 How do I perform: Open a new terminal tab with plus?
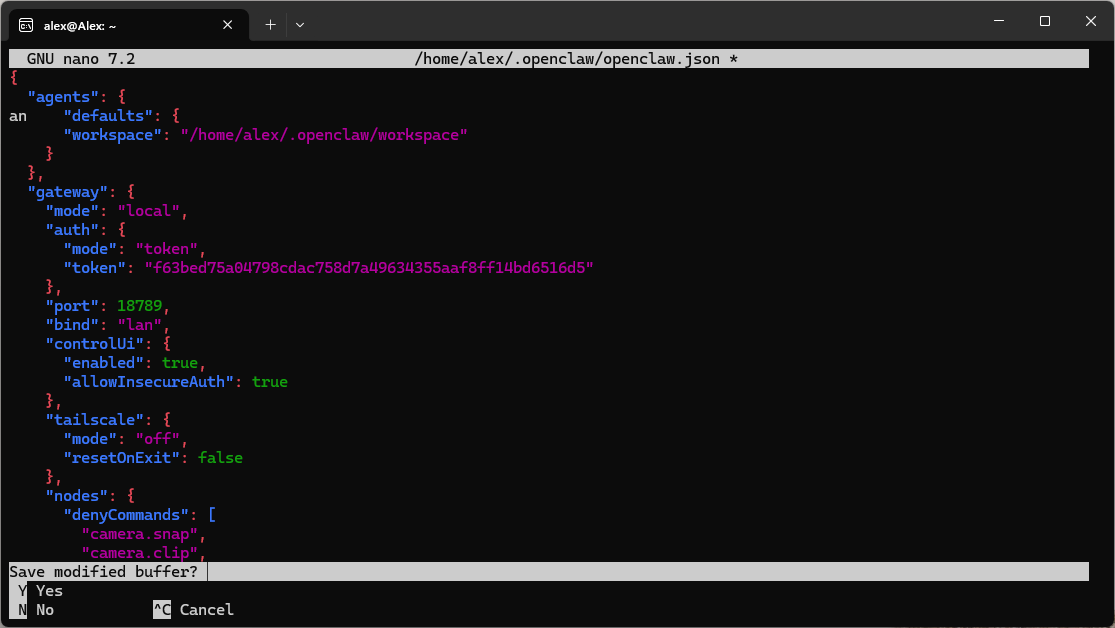[x=270, y=24]
